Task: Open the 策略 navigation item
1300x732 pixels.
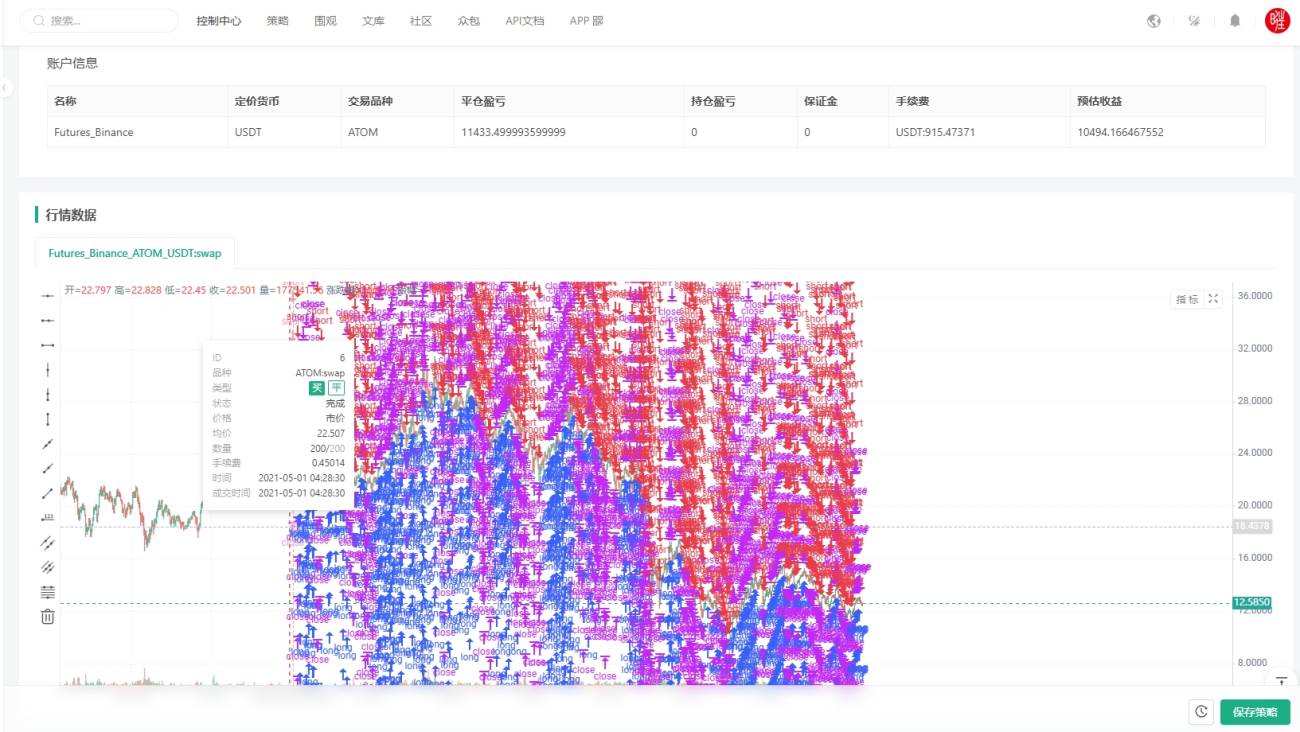Action: [277, 21]
